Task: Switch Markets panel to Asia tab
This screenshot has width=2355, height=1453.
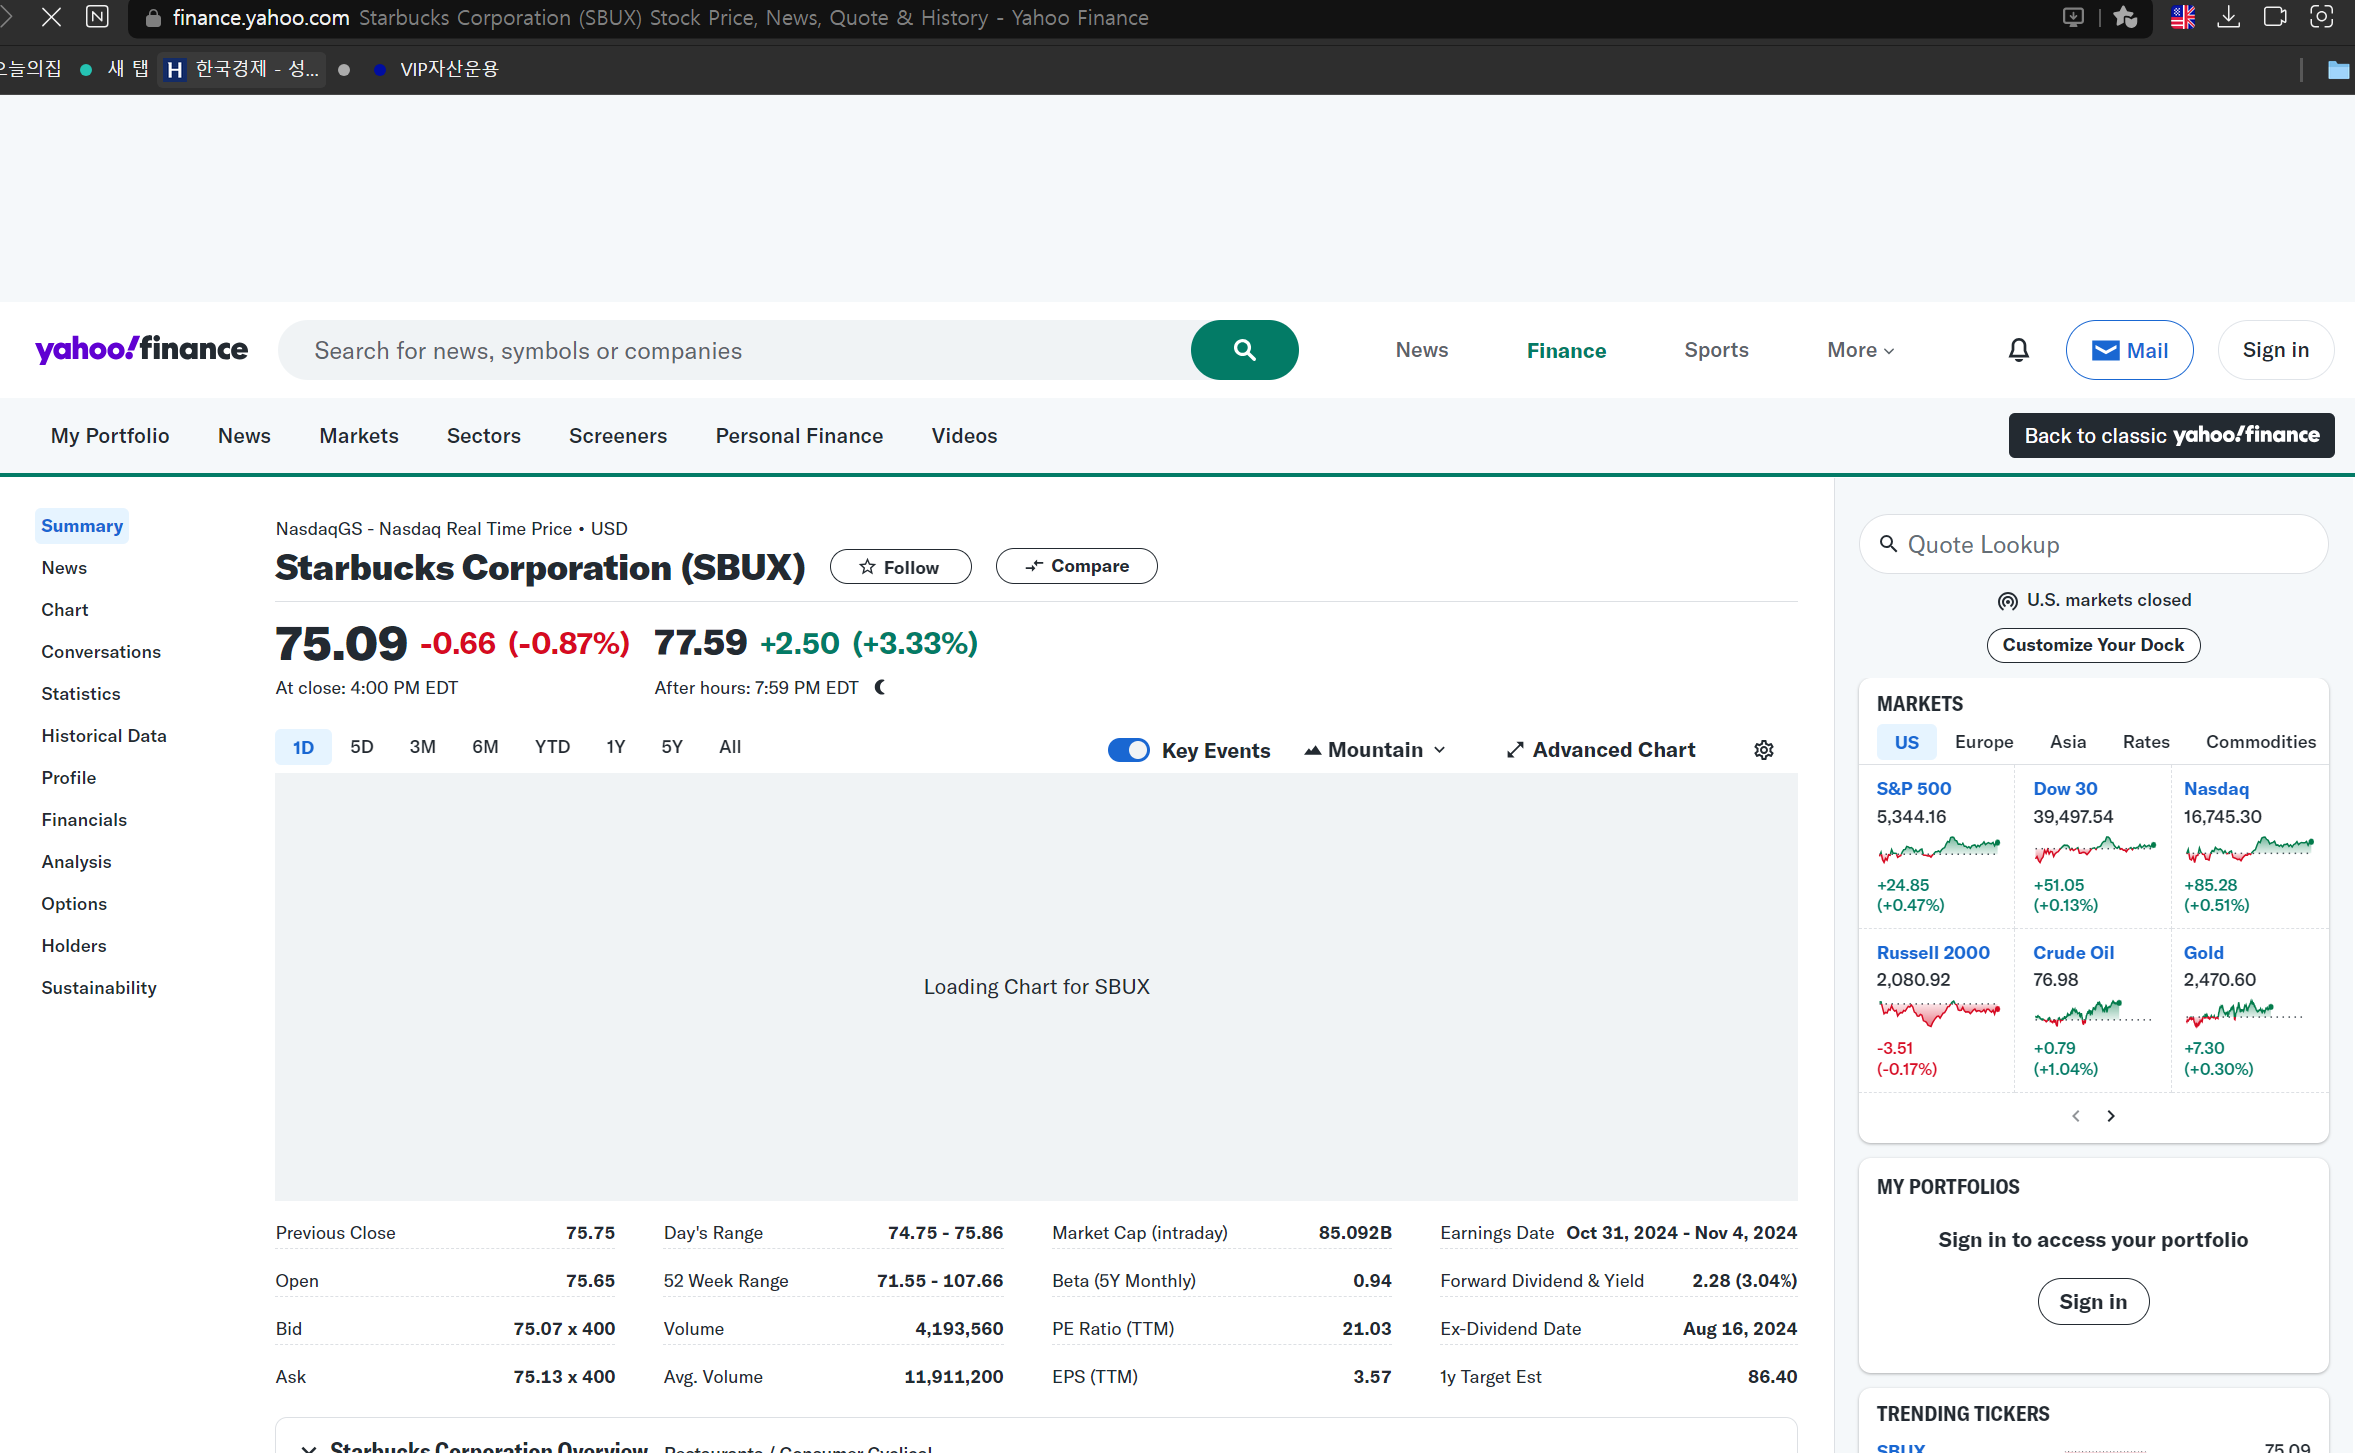Action: [x=2068, y=742]
